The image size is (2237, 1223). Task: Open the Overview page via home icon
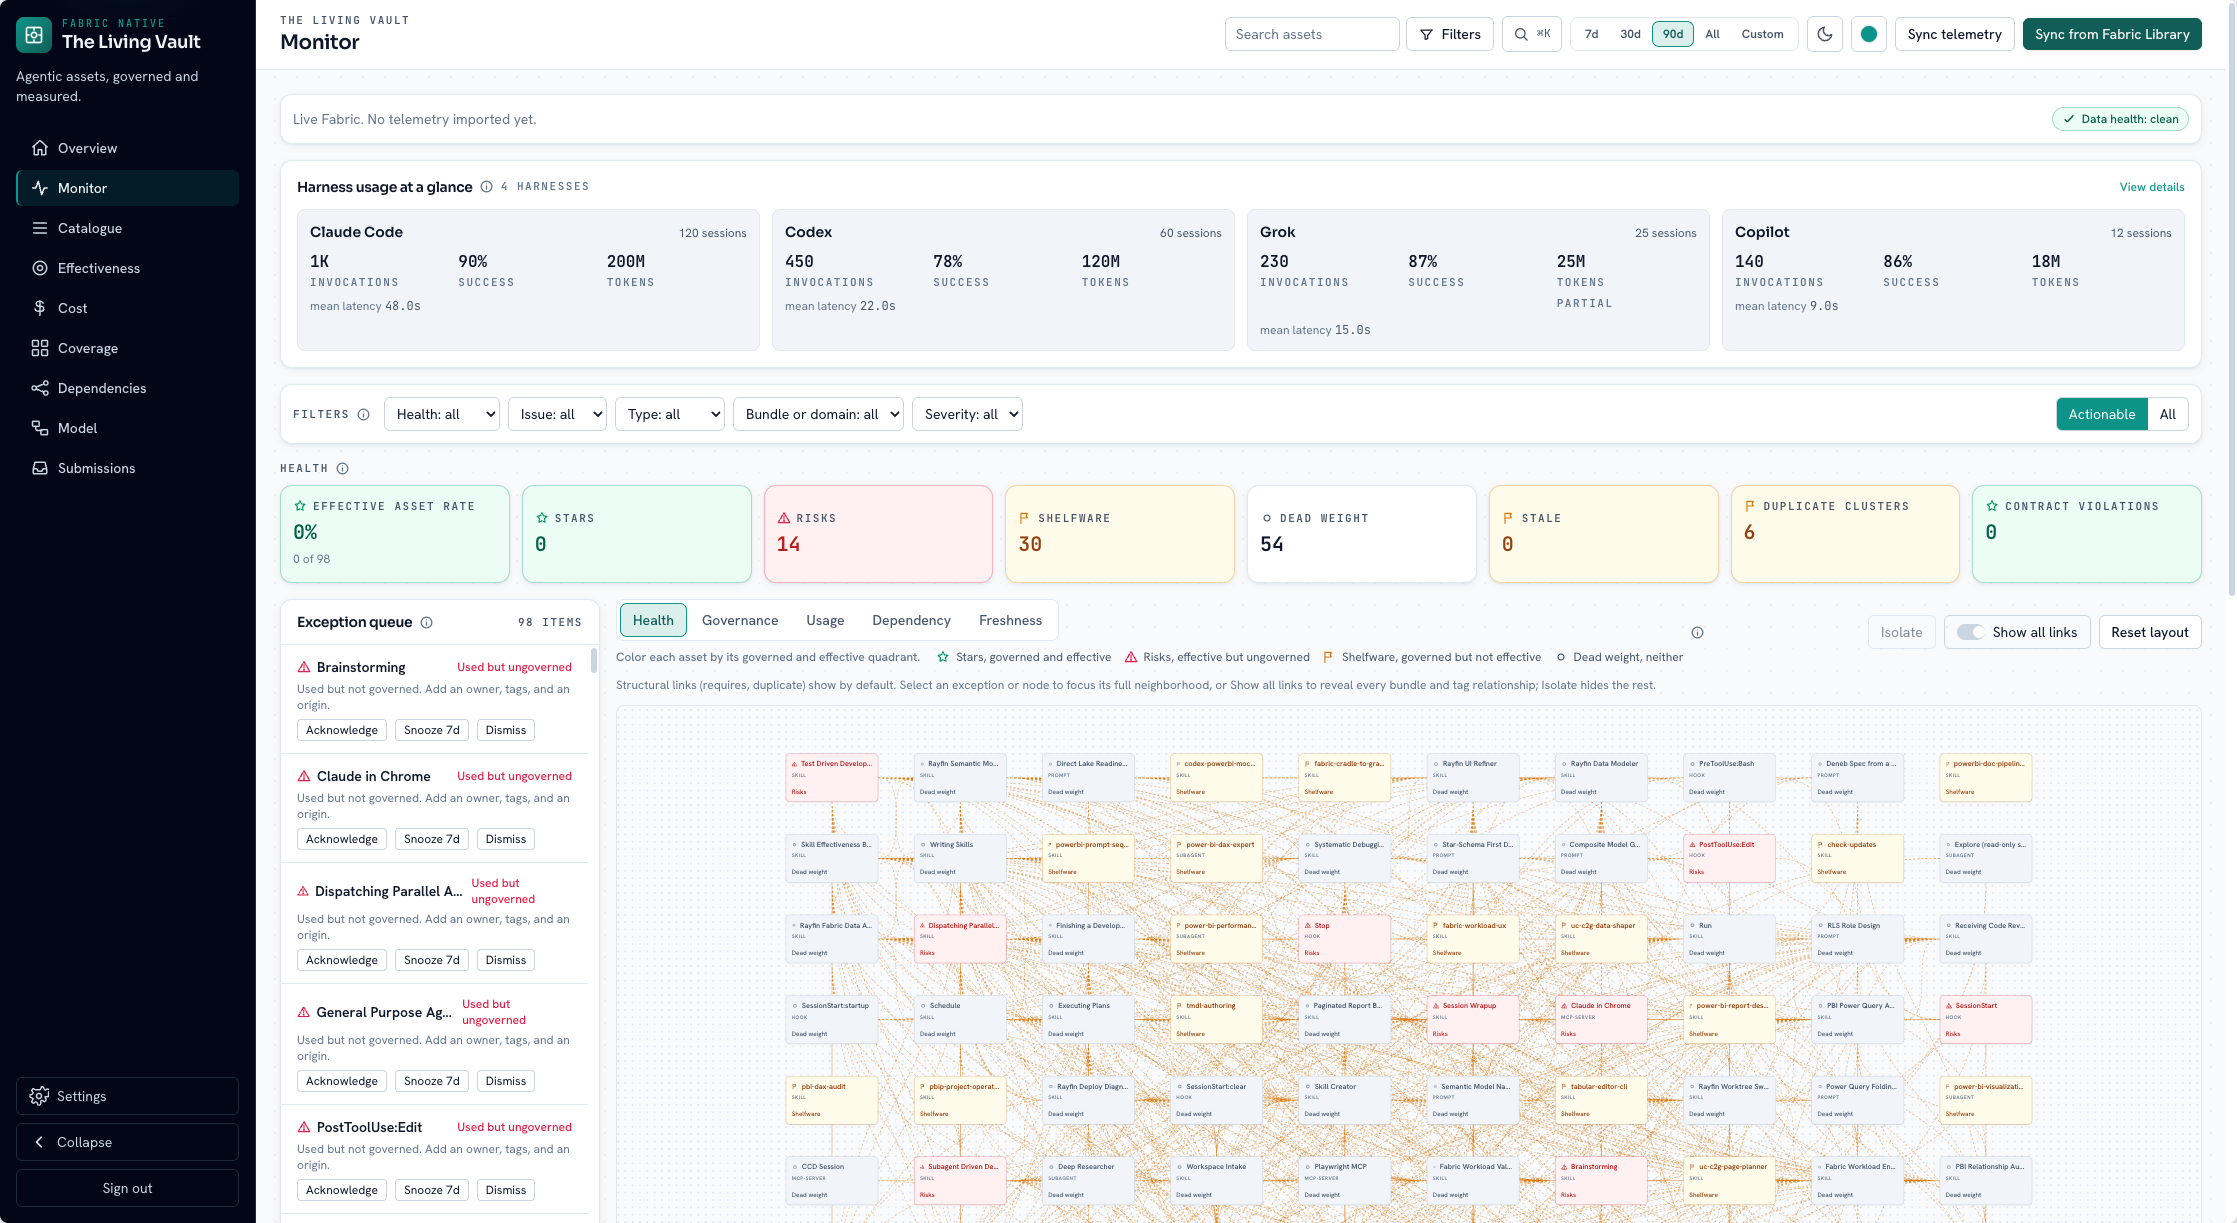[40, 148]
